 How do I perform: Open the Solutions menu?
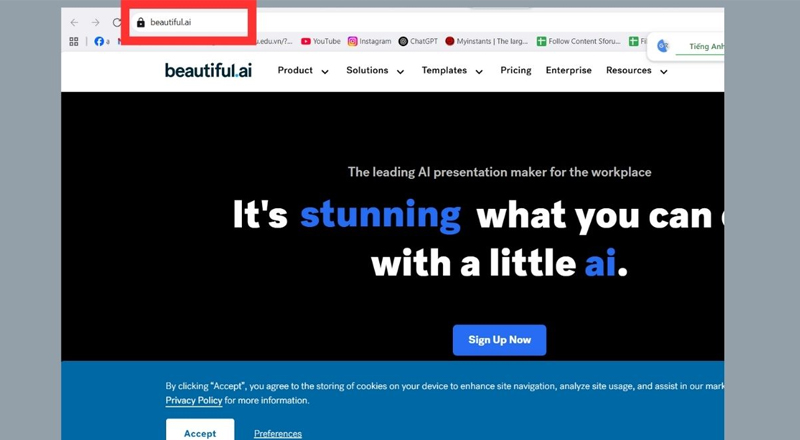tap(367, 70)
